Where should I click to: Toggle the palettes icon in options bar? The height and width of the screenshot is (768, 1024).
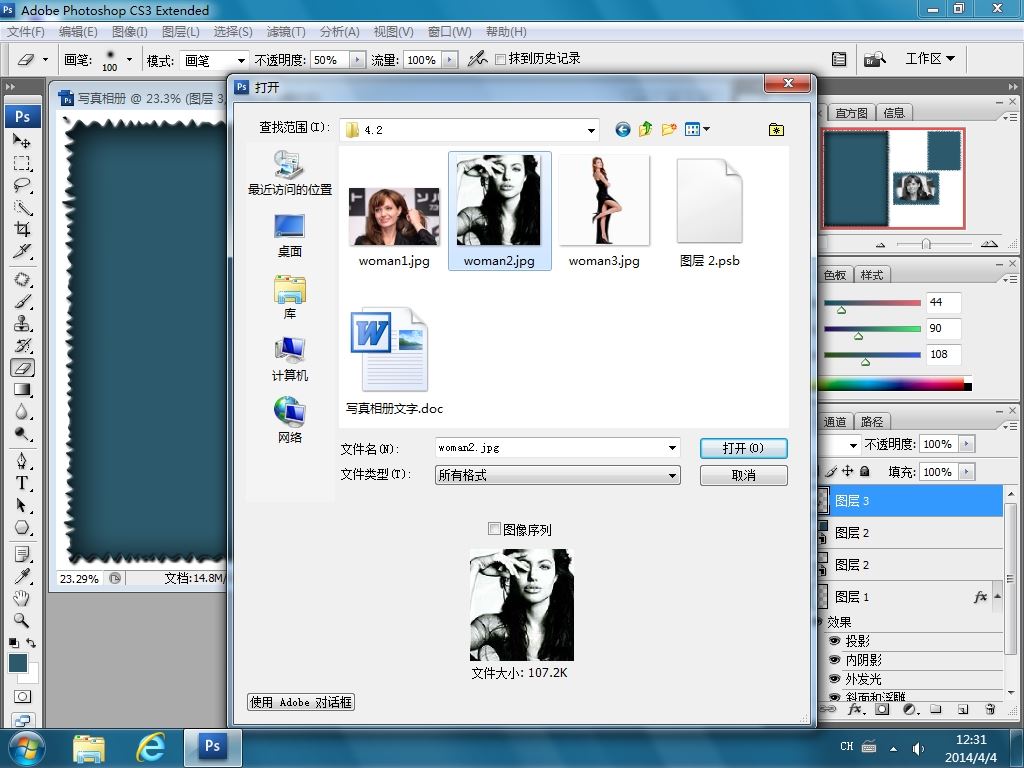[839, 59]
